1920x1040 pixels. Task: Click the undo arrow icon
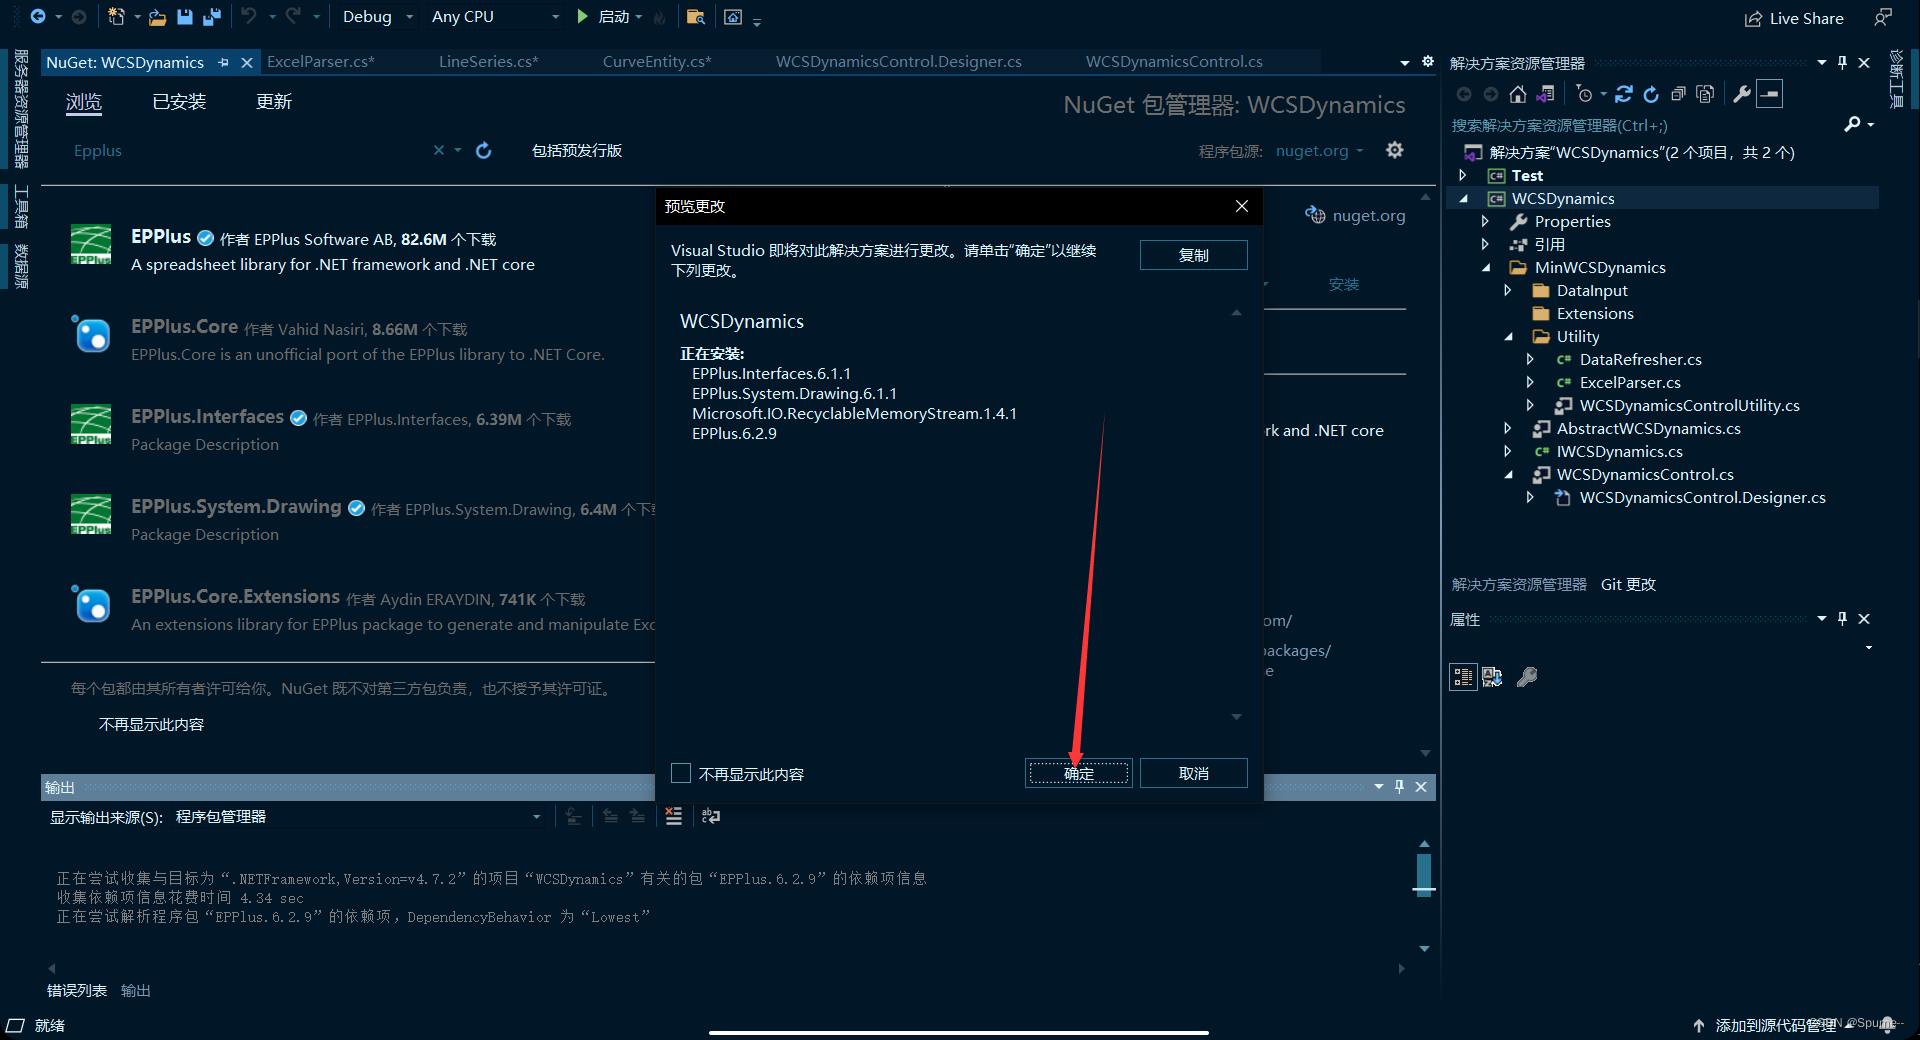pos(248,16)
